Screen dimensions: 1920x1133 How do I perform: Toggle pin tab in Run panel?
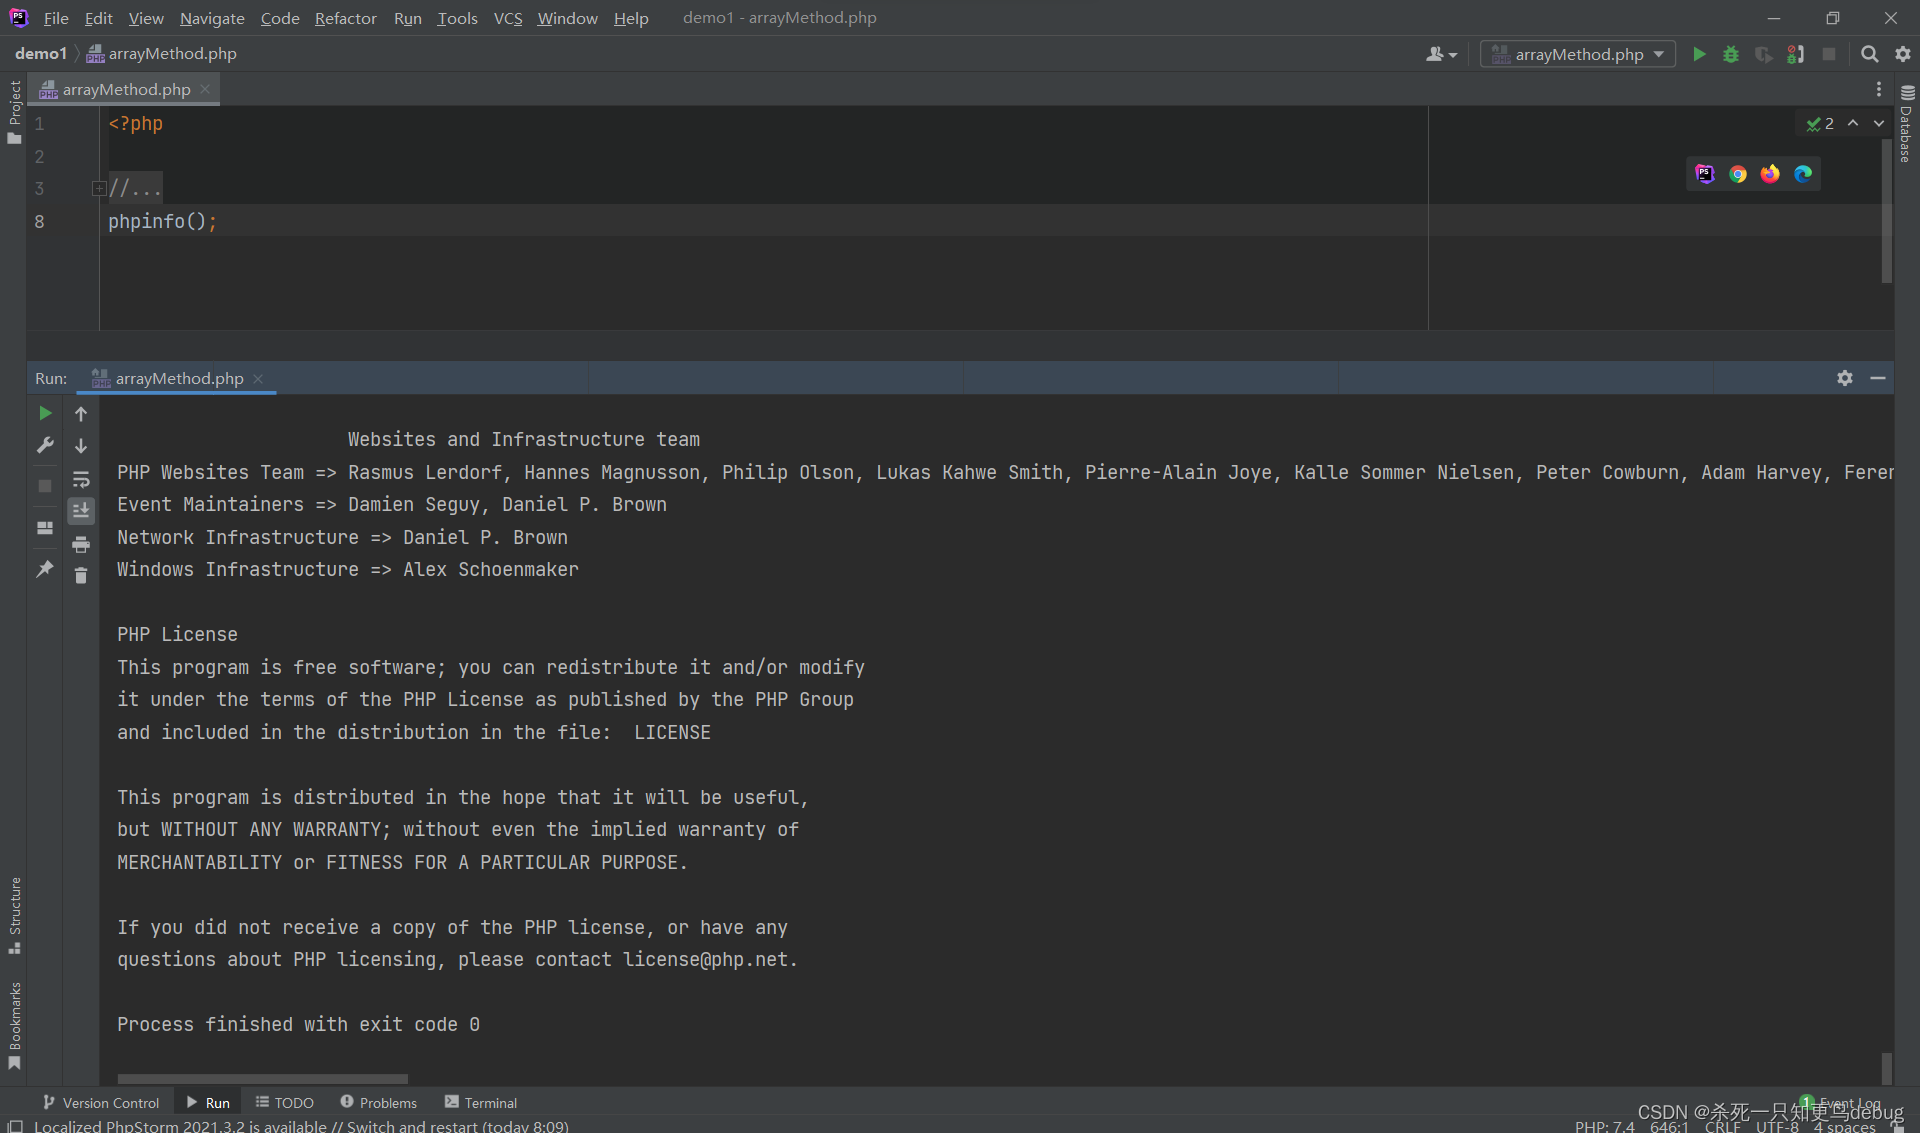pos(45,569)
